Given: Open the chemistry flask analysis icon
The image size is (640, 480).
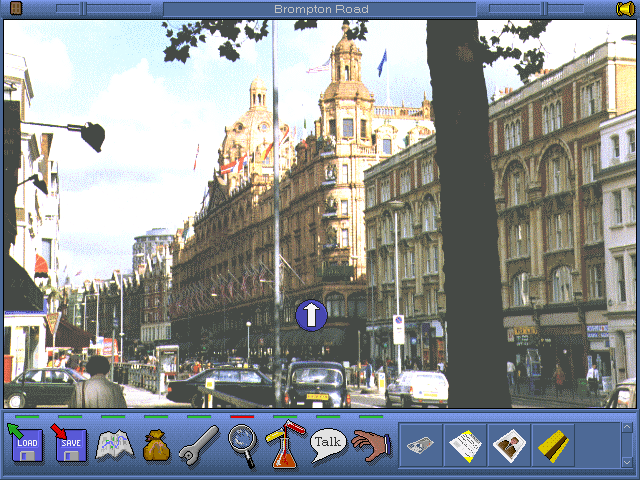Looking at the screenshot, I should click(x=284, y=444).
